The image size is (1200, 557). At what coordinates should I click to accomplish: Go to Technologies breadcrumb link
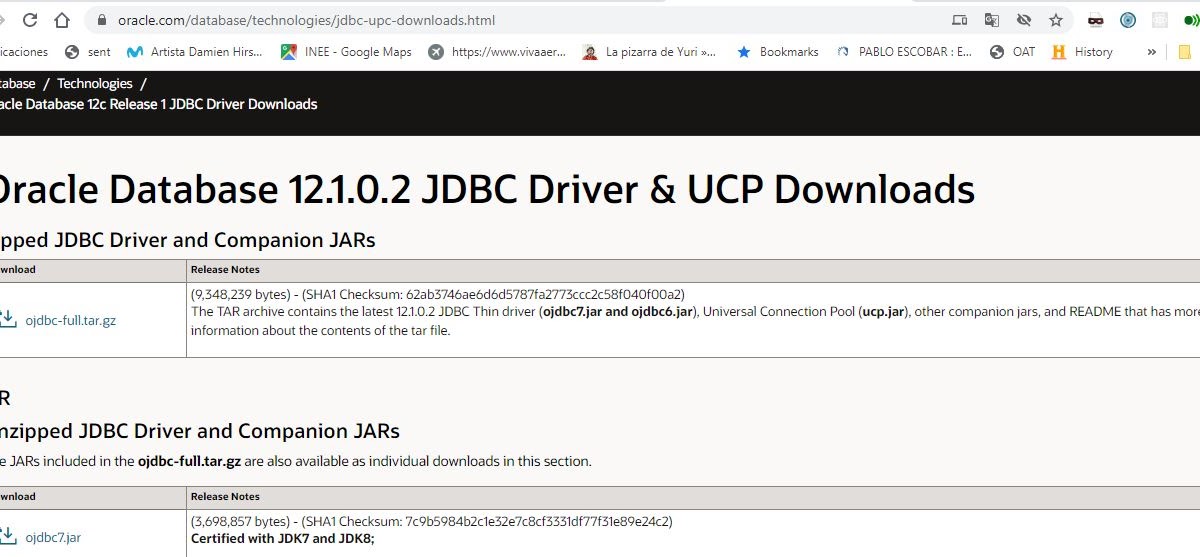(x=94, y=84)
